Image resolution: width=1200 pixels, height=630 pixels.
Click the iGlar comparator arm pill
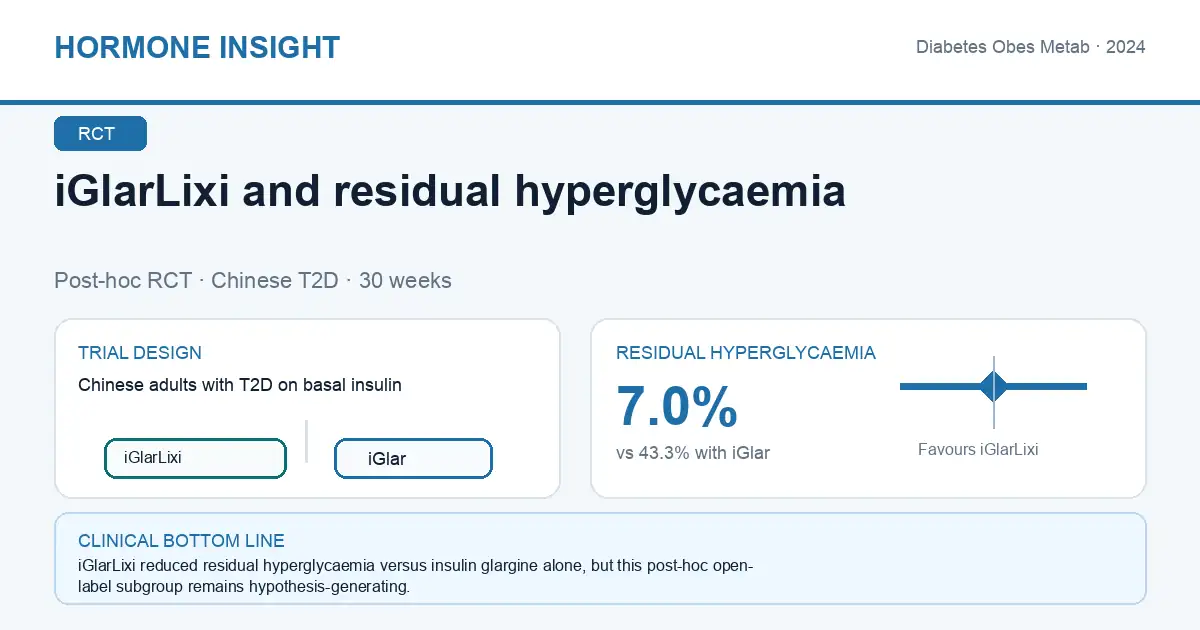pyautogui.click(x=413, y=459)
